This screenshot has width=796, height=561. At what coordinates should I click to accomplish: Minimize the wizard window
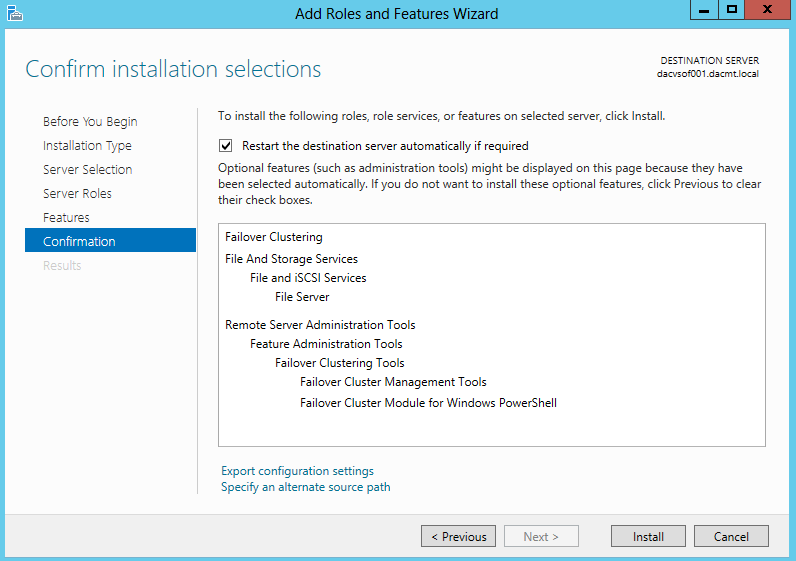[704, 10]
